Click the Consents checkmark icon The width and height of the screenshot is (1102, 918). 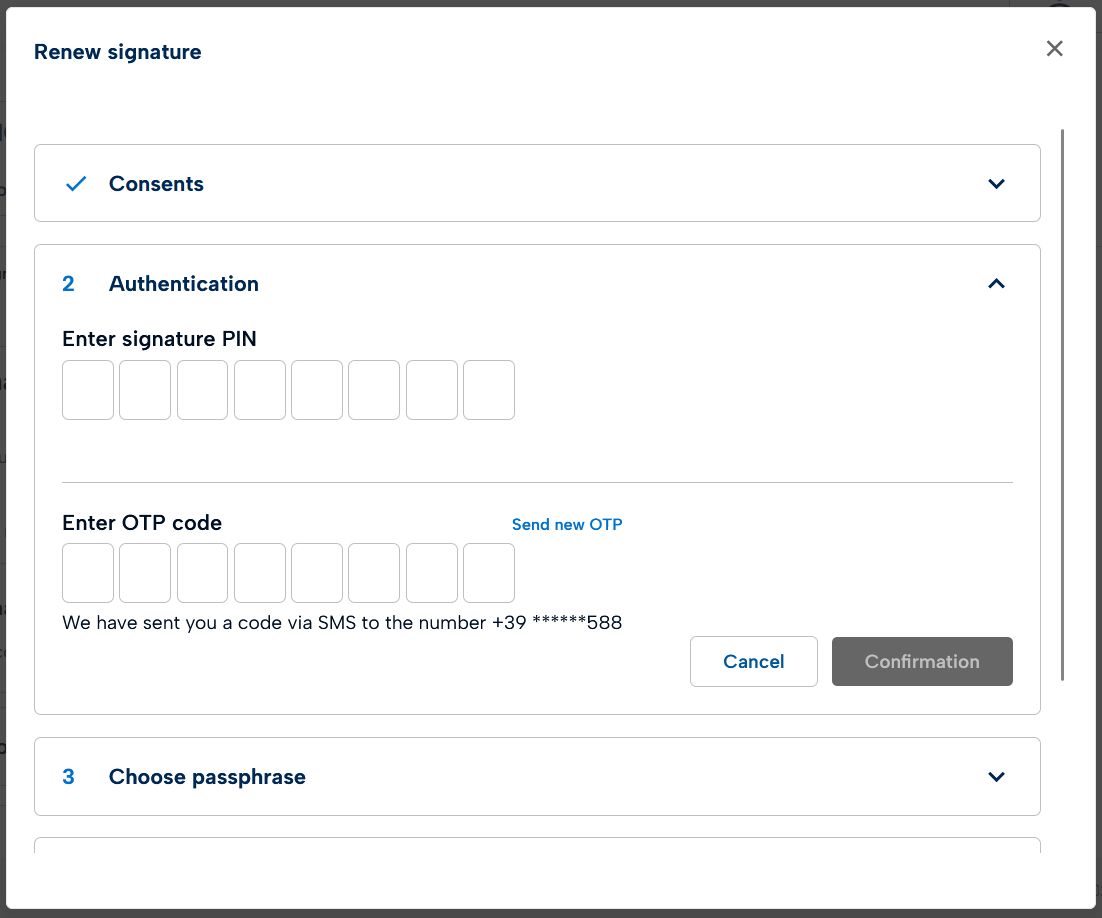(x=76, y=184)
